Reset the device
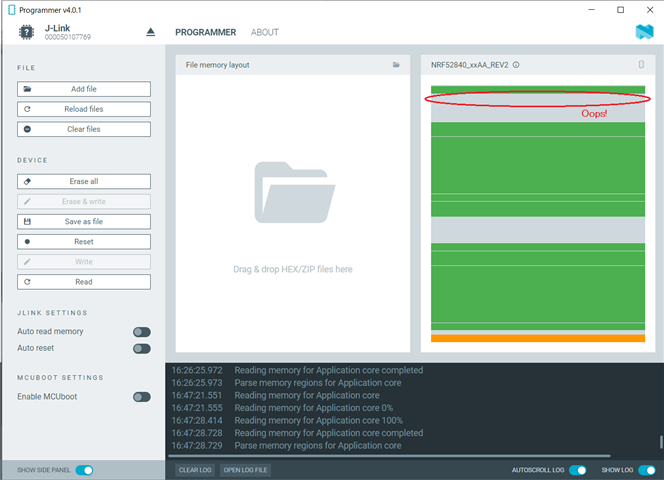This screenshot has width=664, height=480. click(x=84, y=242)
